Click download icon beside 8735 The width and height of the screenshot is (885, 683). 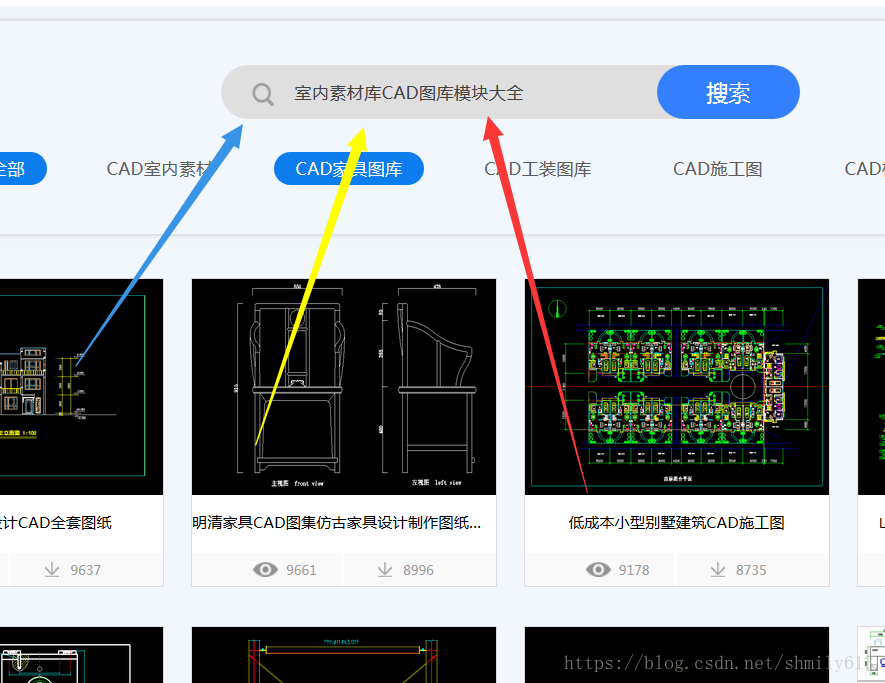point(718,570)
